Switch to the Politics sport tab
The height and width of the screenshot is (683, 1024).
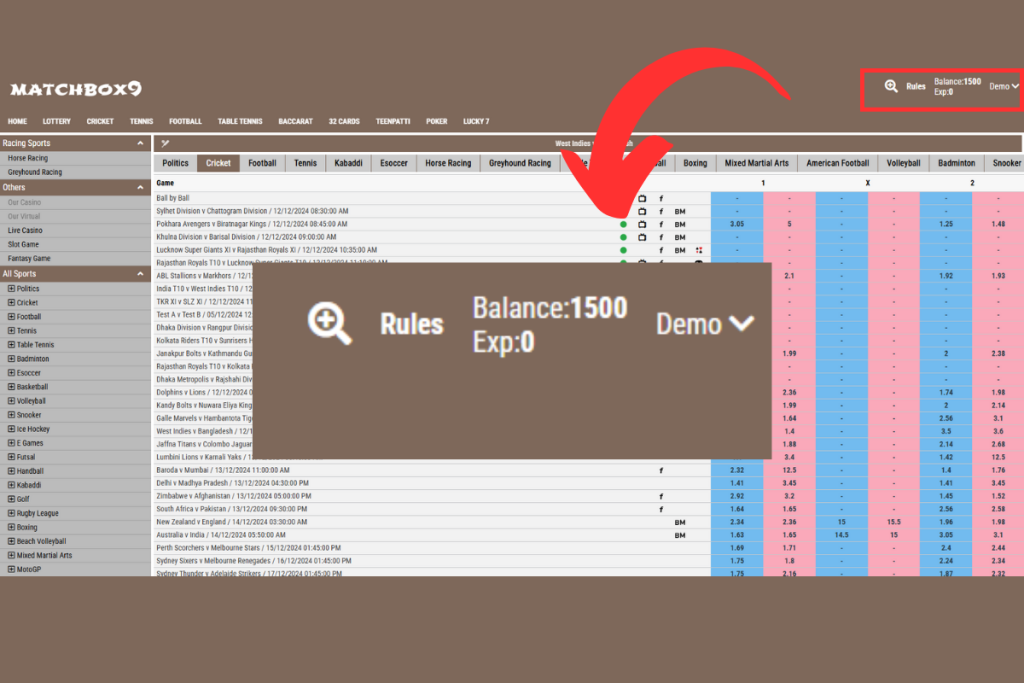point(175,163)
